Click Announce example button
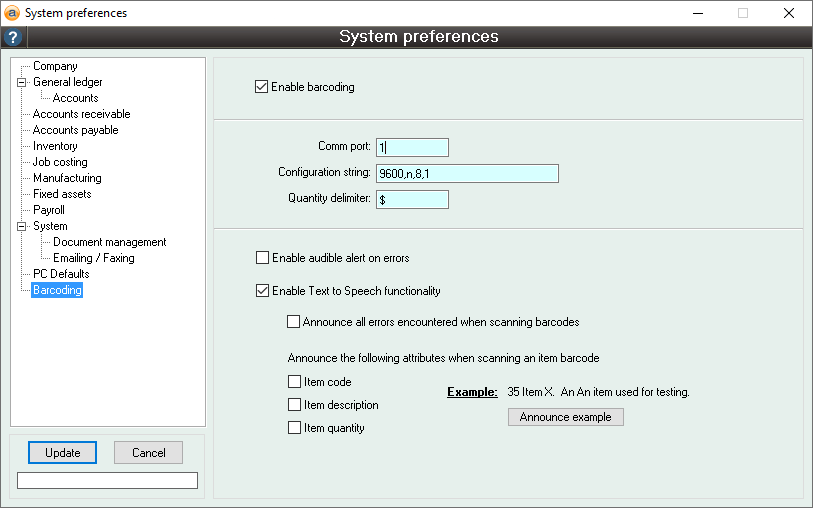This screenshot has height=508, width=813. pyautogui.click(x=565, y=417)
